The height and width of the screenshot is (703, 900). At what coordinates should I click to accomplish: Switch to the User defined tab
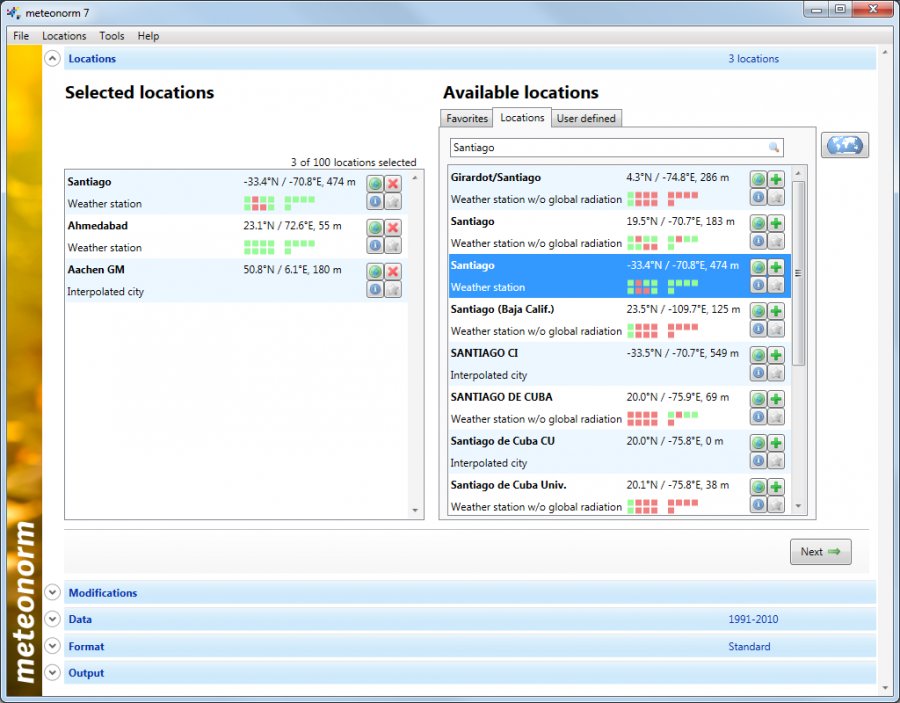point(586,118)
